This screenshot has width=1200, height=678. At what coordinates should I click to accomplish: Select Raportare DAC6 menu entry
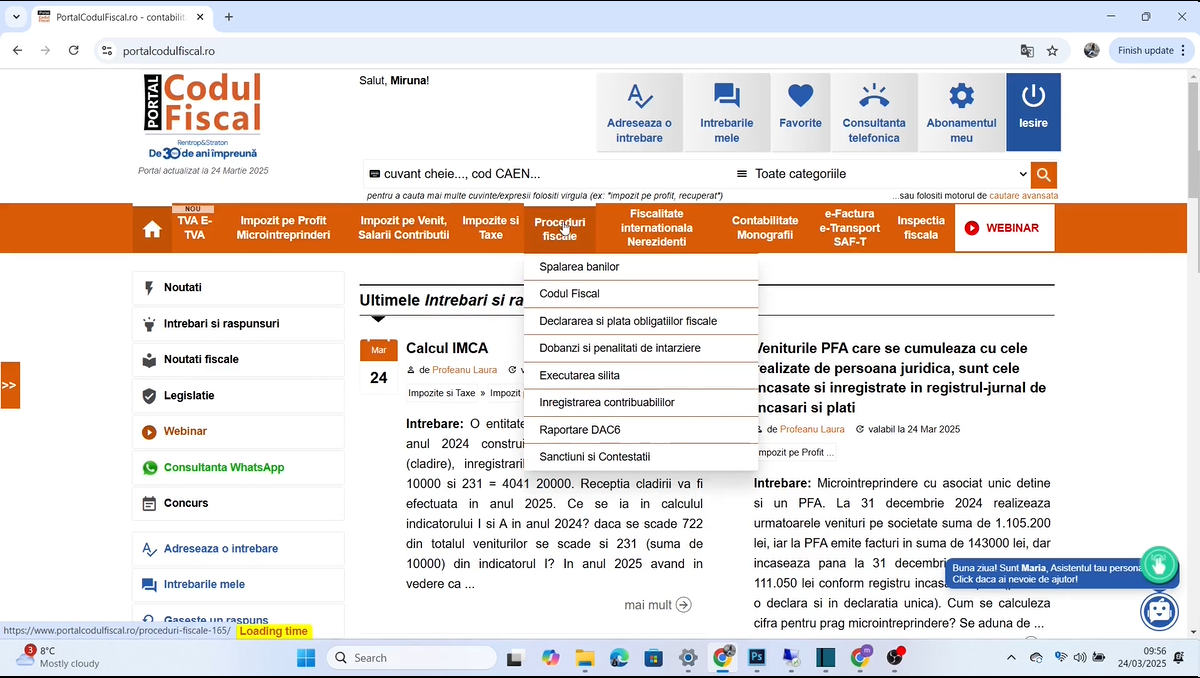[641, 430]
